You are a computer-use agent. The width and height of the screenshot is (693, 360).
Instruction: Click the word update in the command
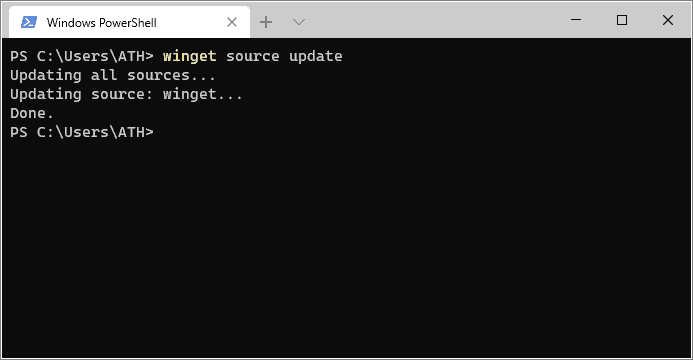point(316,57)
